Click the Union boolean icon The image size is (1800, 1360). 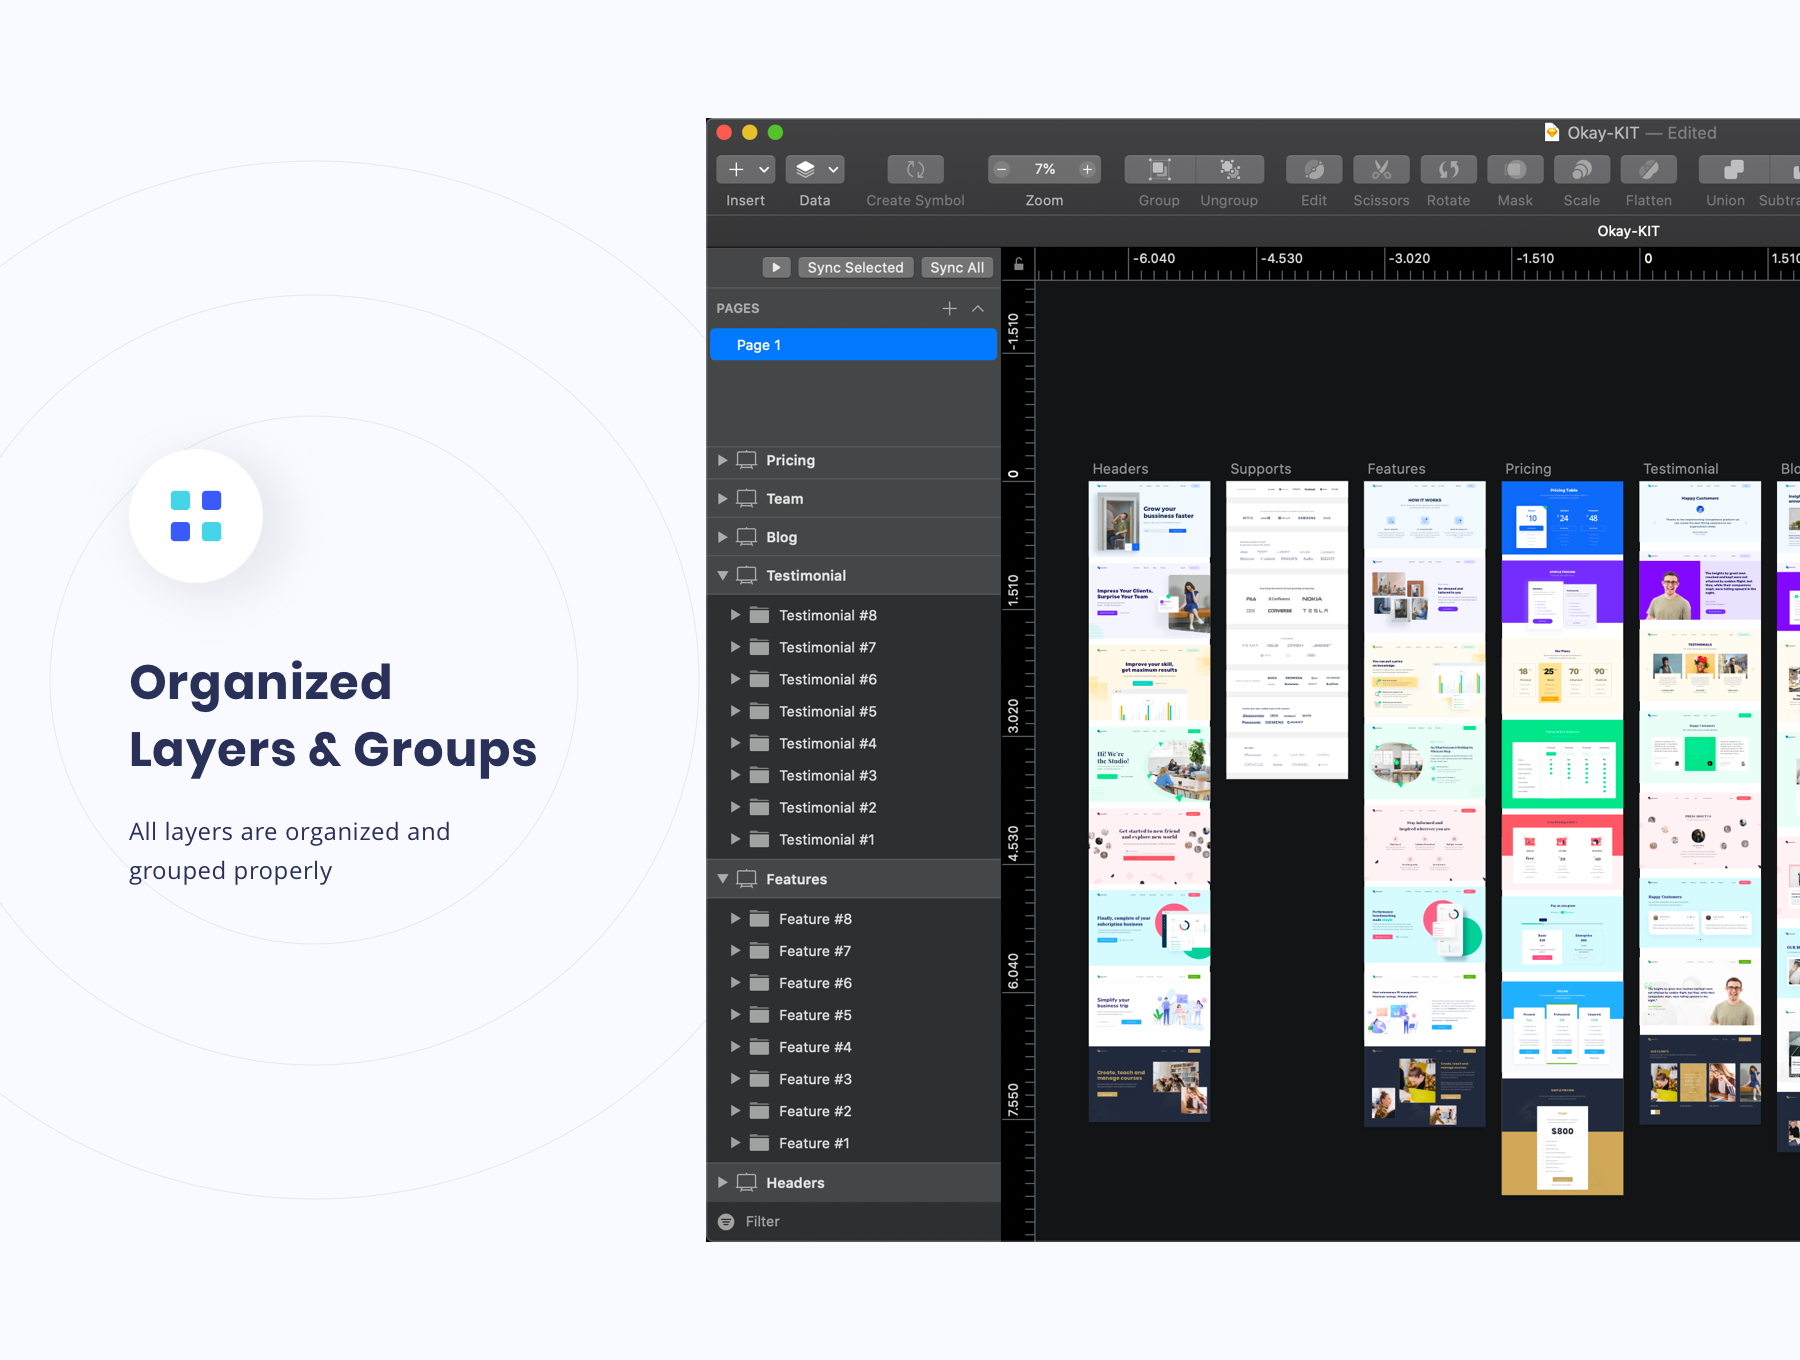coord(1732,170)
